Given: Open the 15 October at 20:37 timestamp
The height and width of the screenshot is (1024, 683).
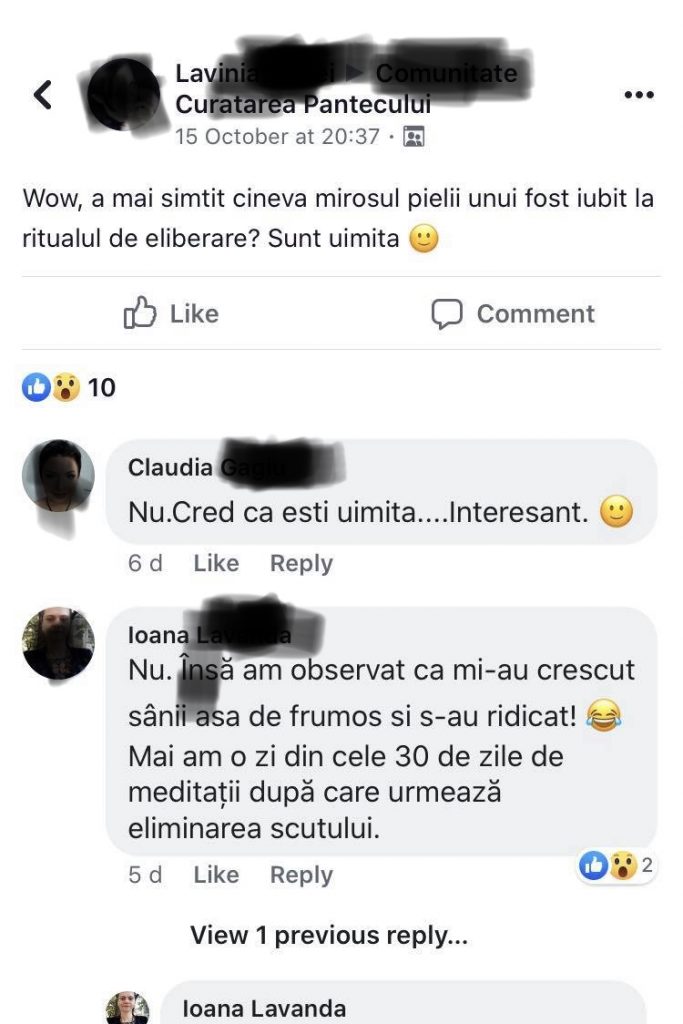Looking at the screenshot, I should pyautogui.click(x=277, y=136).
